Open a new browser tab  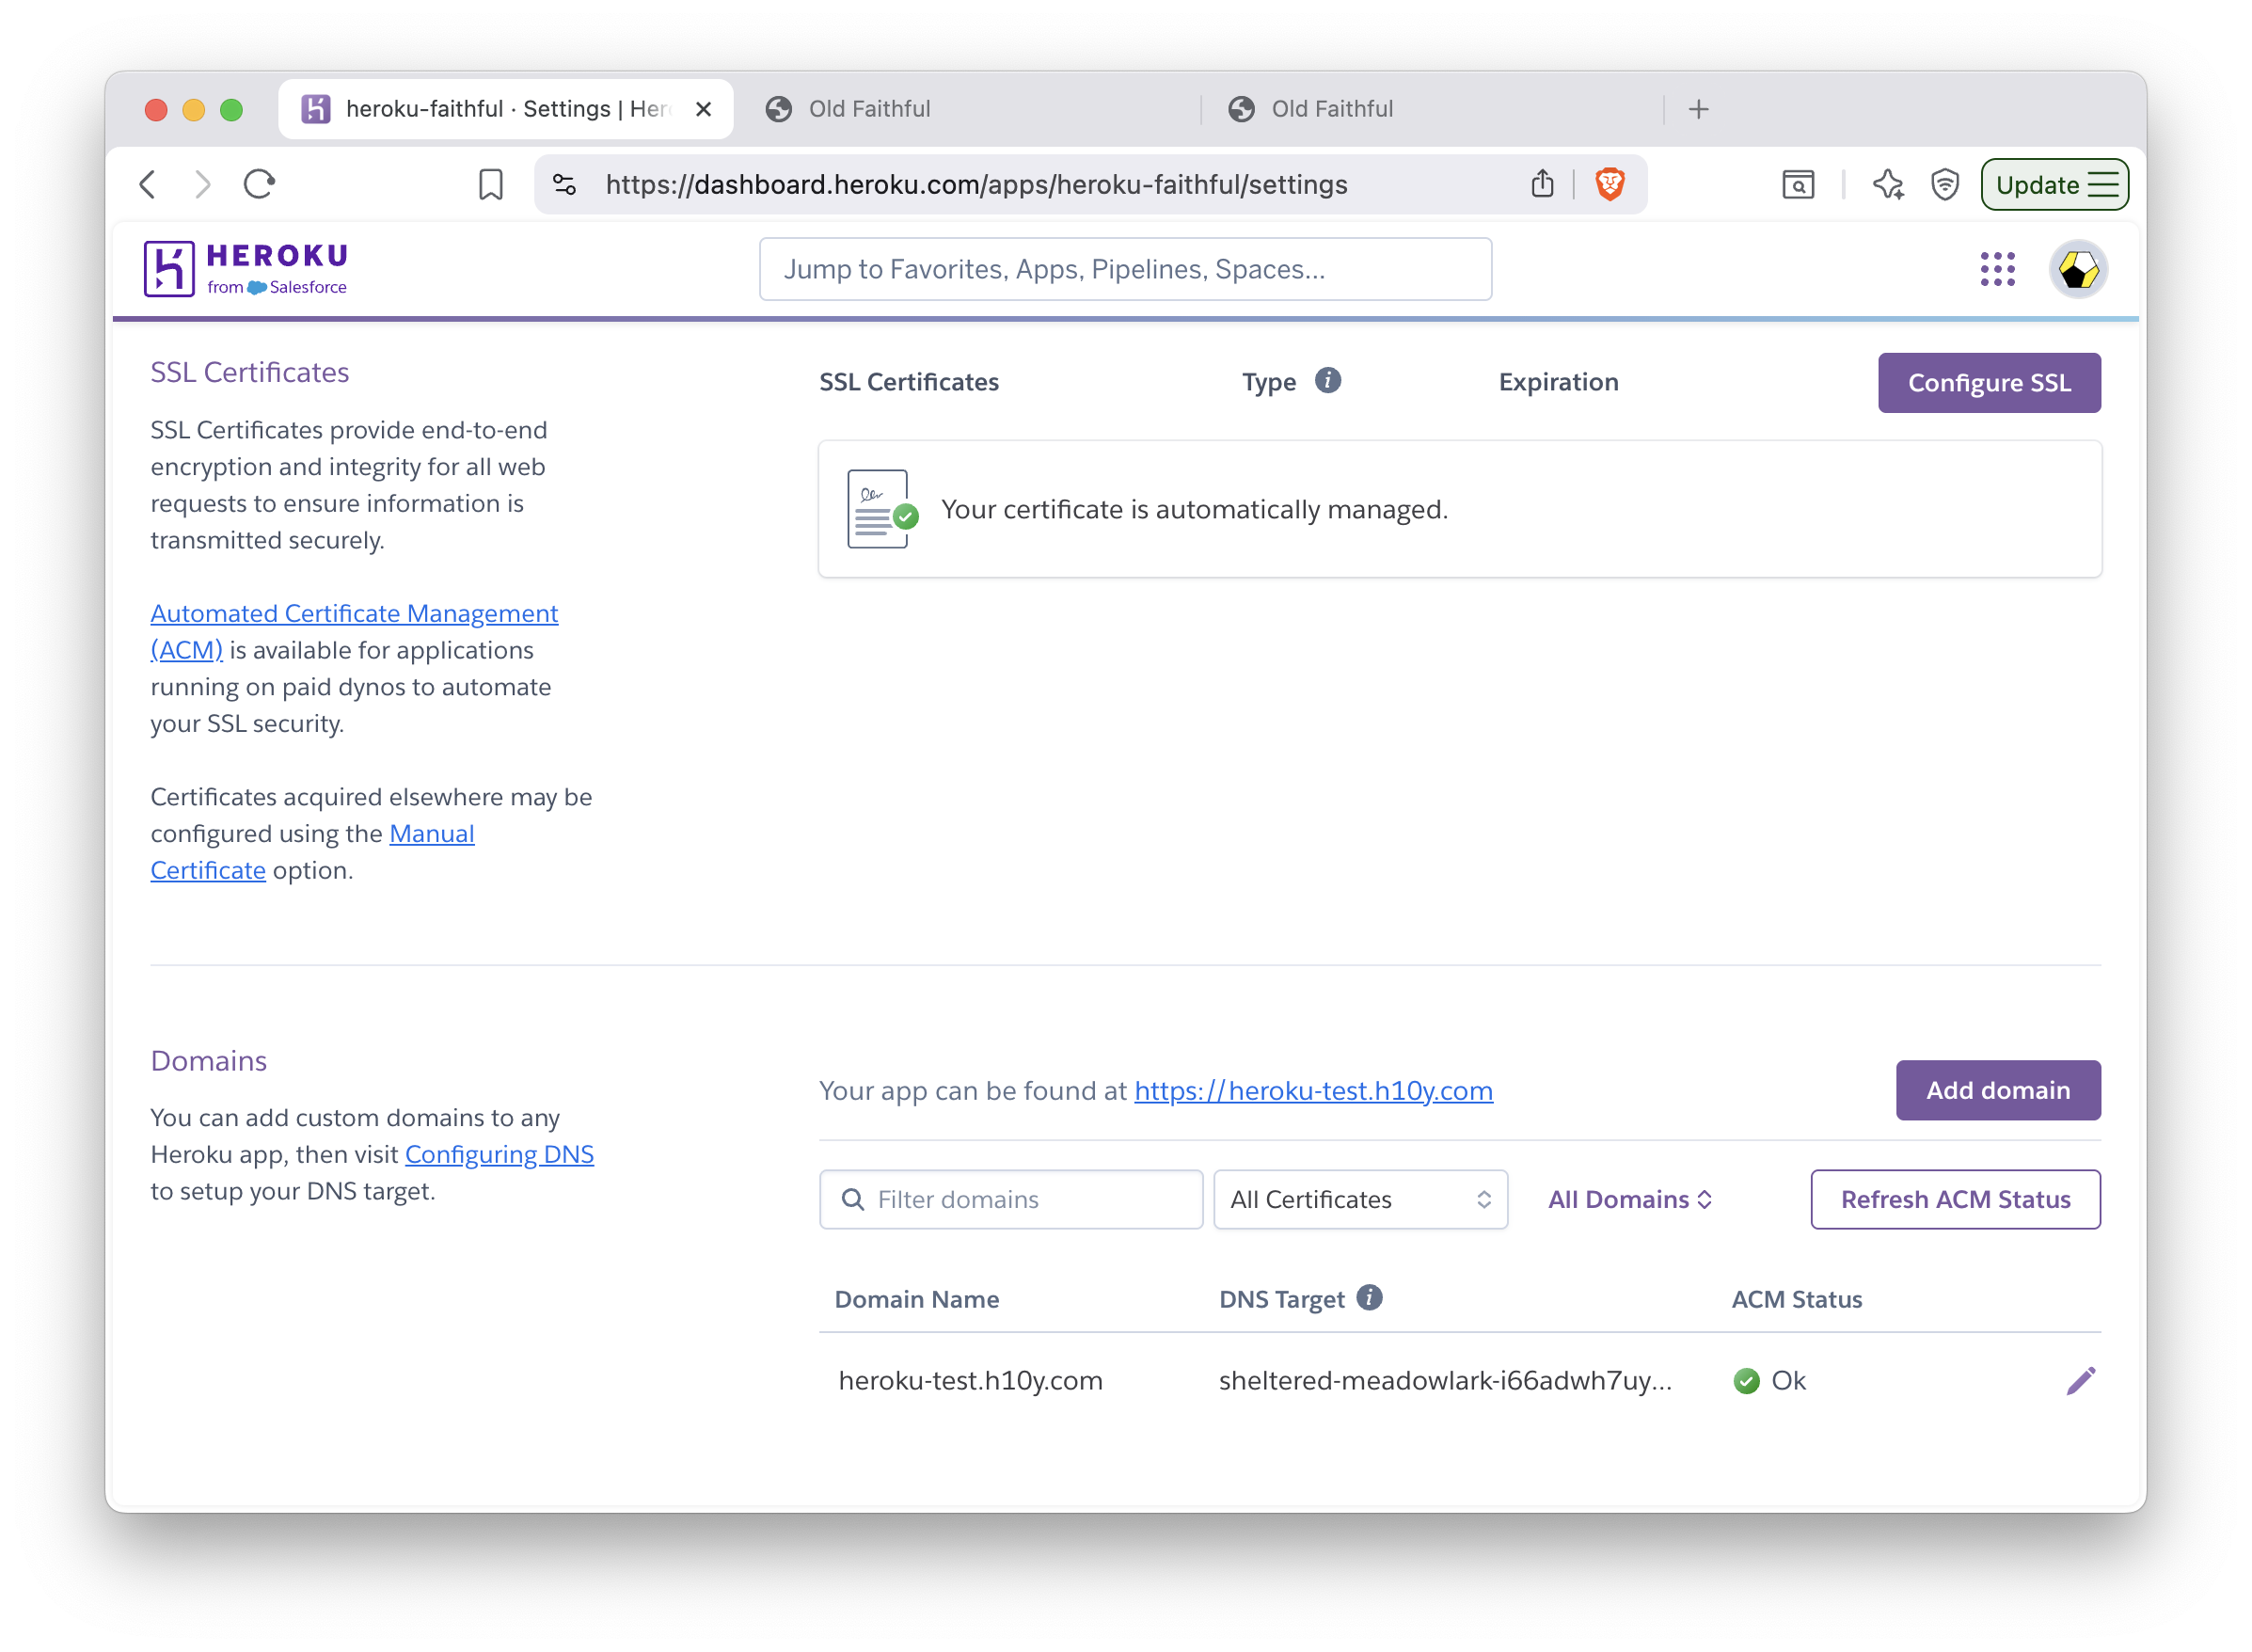point(1698,109)
